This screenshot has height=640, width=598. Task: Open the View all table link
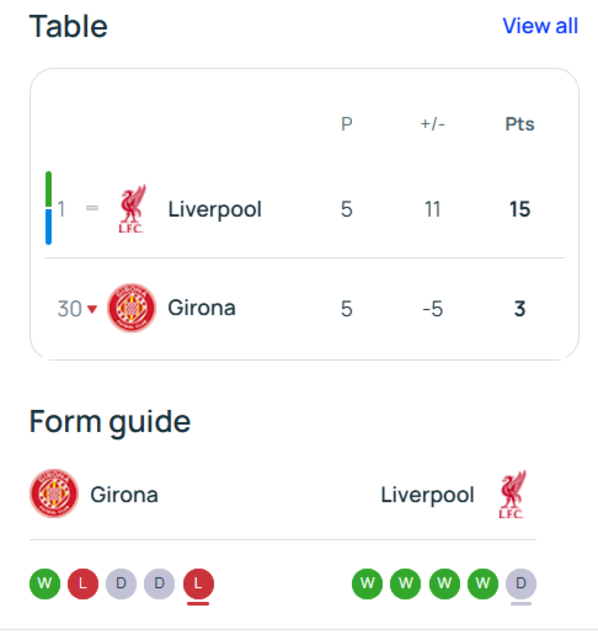[x=540, y=26]
